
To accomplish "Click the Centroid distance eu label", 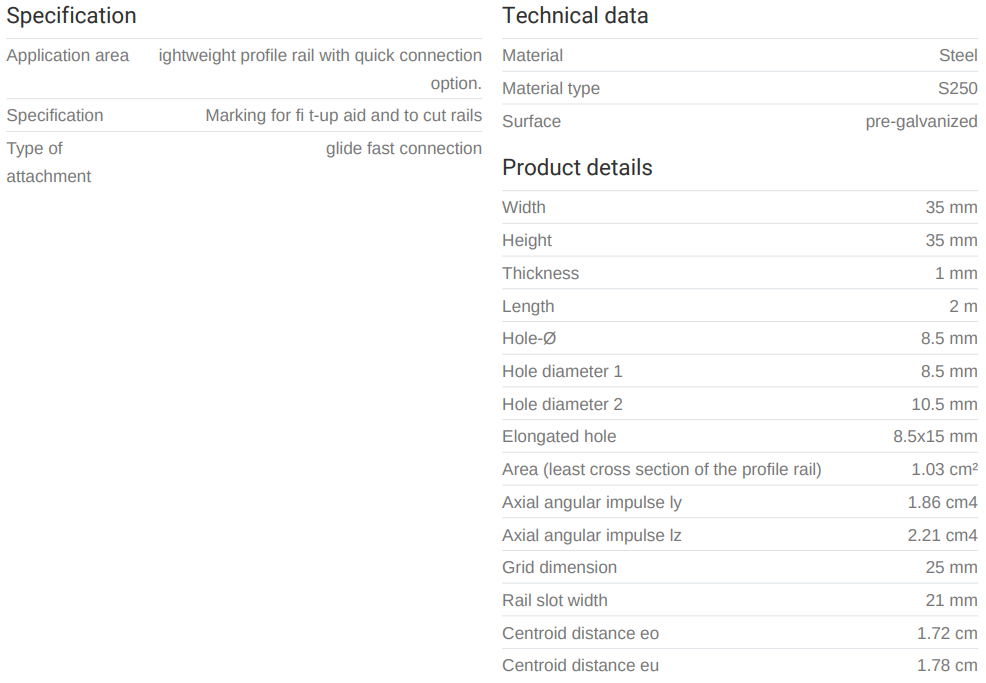I will pyautogui.click(x=580, y=666).
